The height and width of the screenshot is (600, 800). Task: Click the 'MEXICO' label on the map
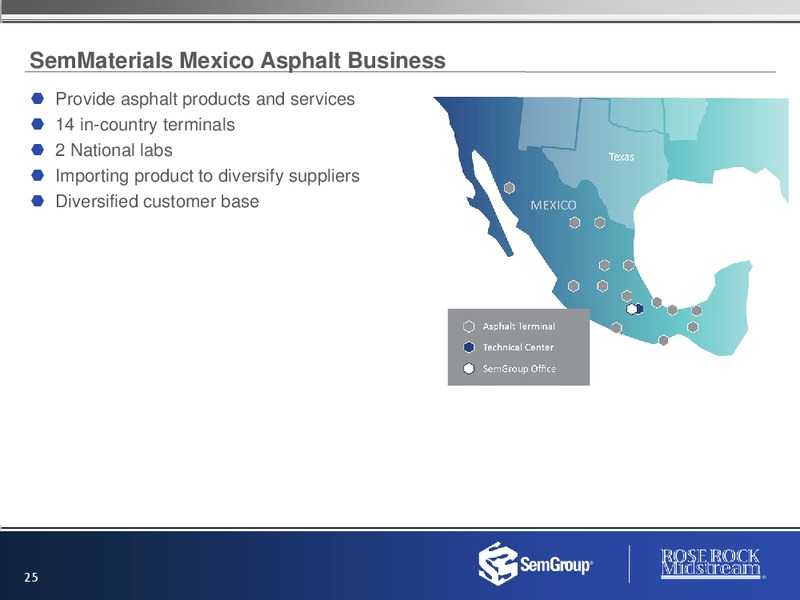click(554, 205)
